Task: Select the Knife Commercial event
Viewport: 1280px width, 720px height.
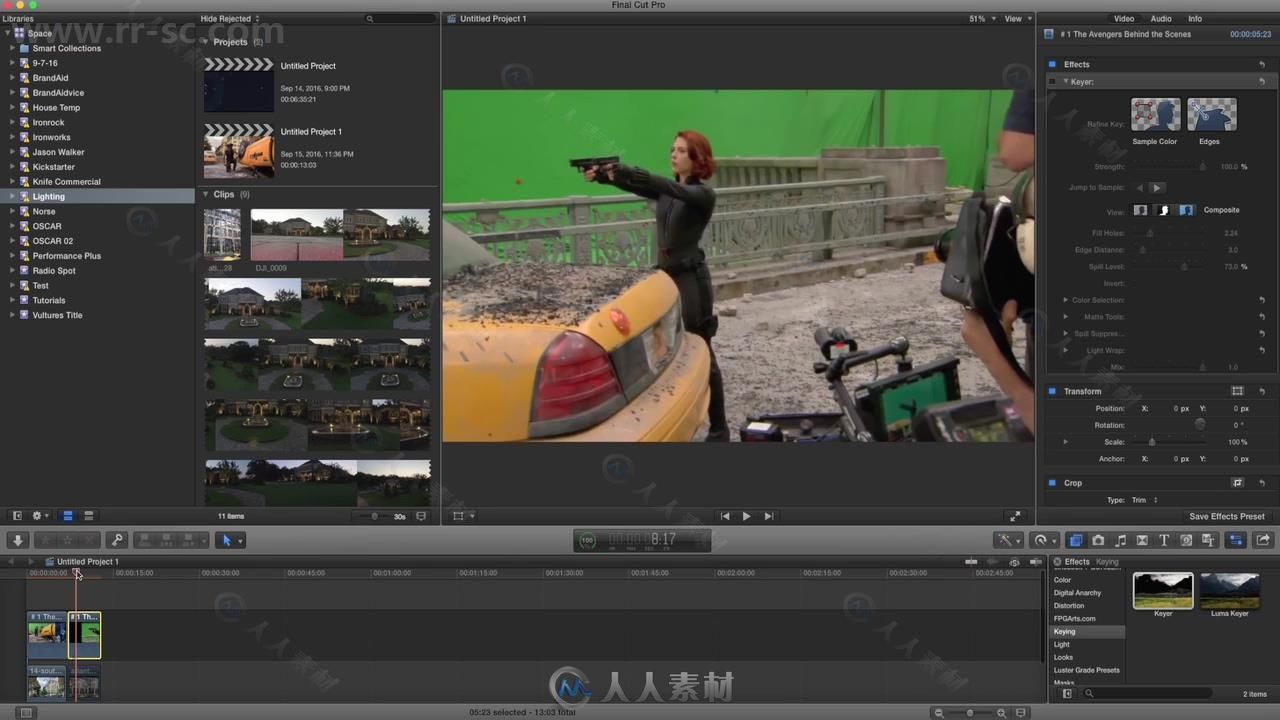Action: coord(66,182)
